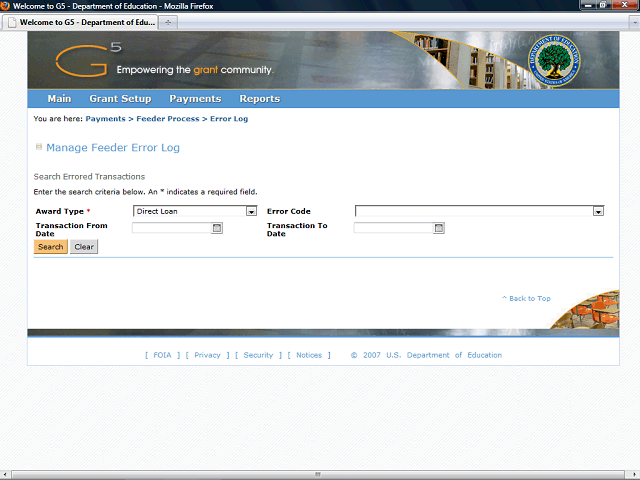Click the Firefox icon in title bar
This screenshot has width=640, height=480.
pos(5,6)
